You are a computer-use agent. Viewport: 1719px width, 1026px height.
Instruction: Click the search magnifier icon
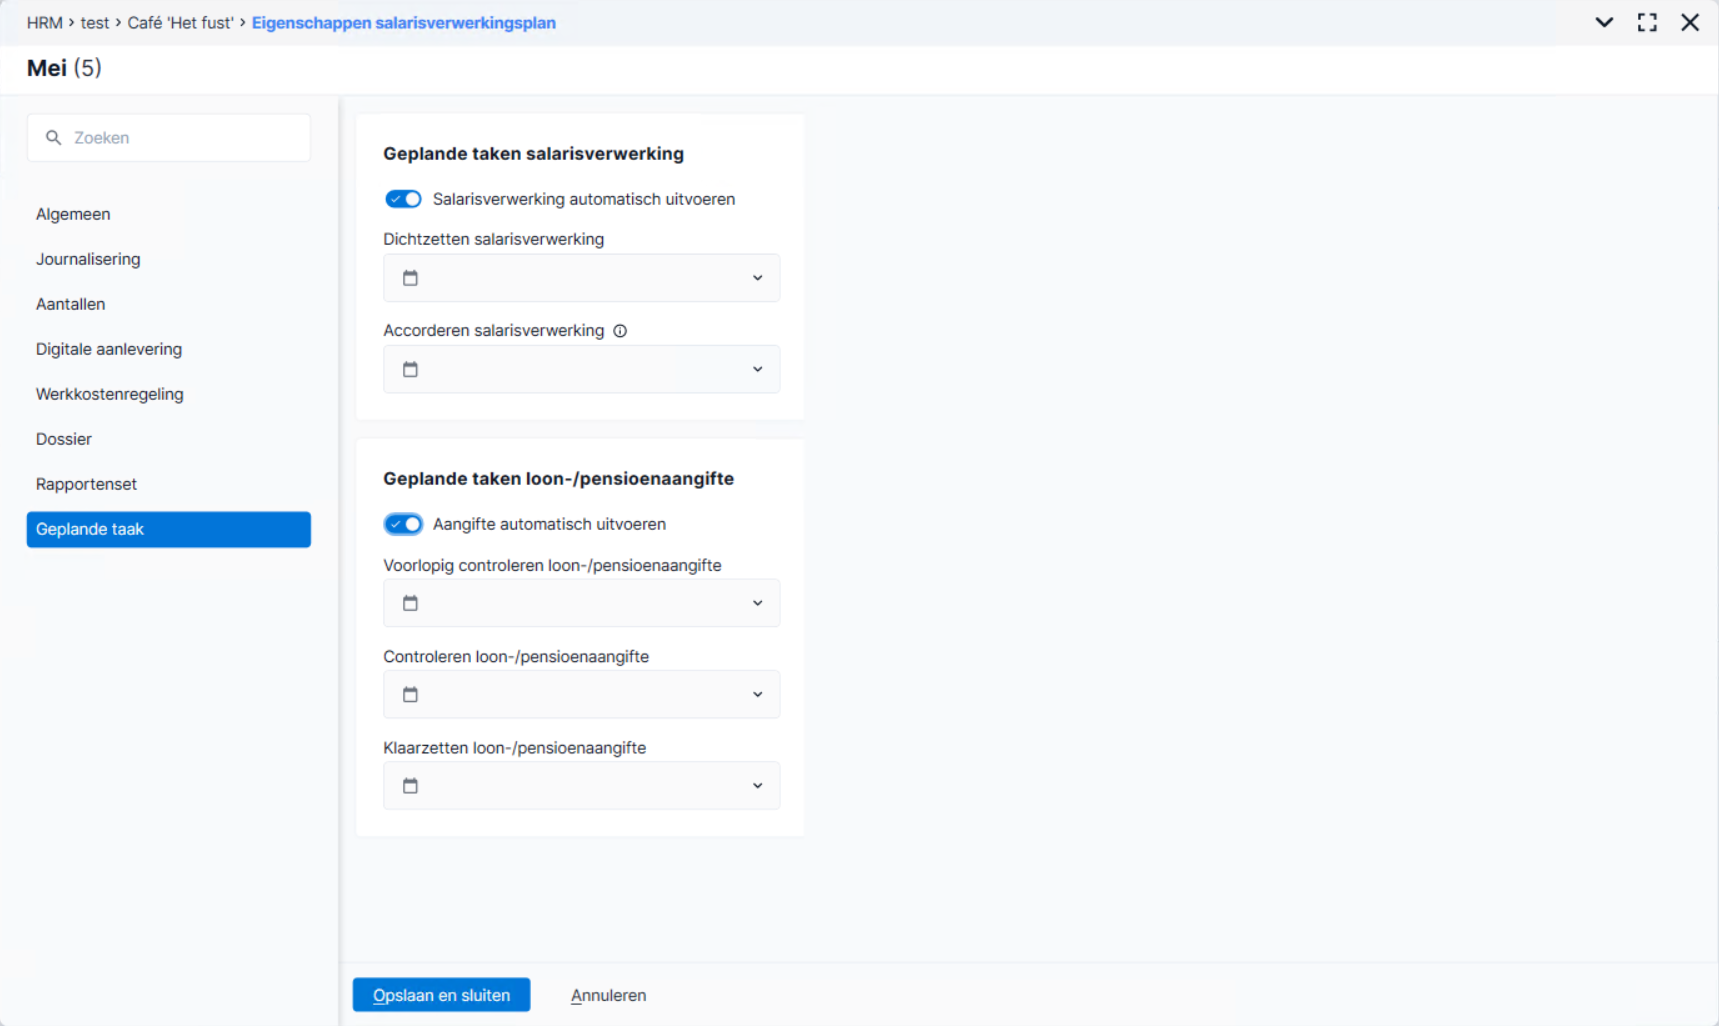click(54, 137)
